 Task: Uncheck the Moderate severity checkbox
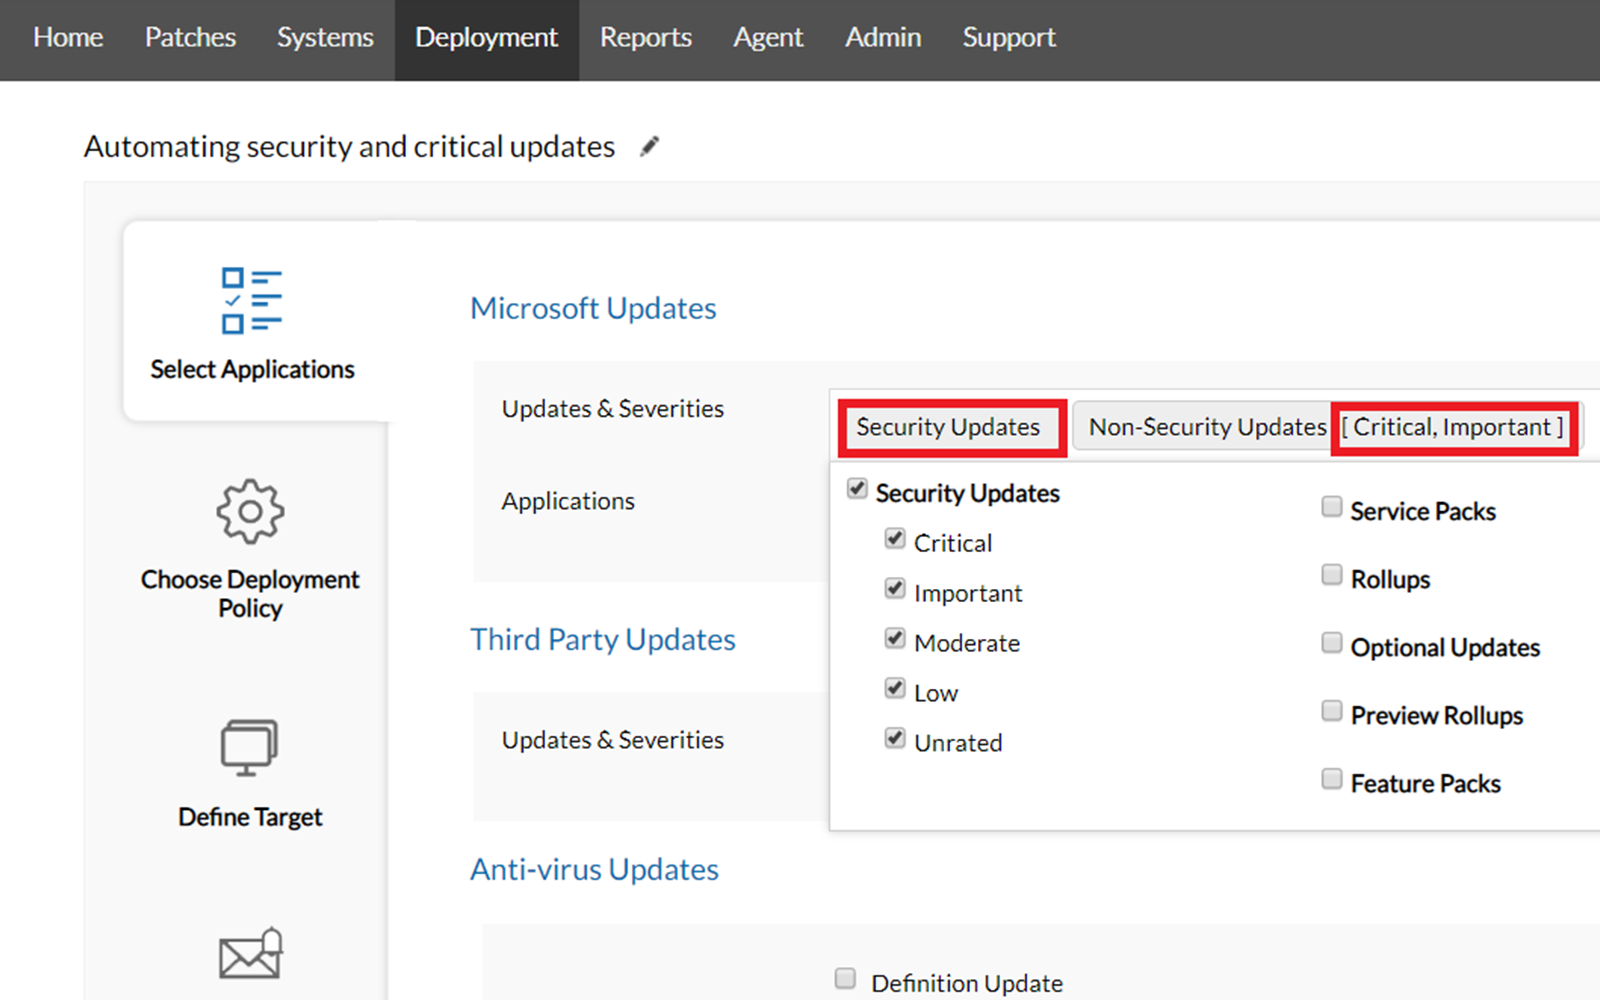pos(894,638)
